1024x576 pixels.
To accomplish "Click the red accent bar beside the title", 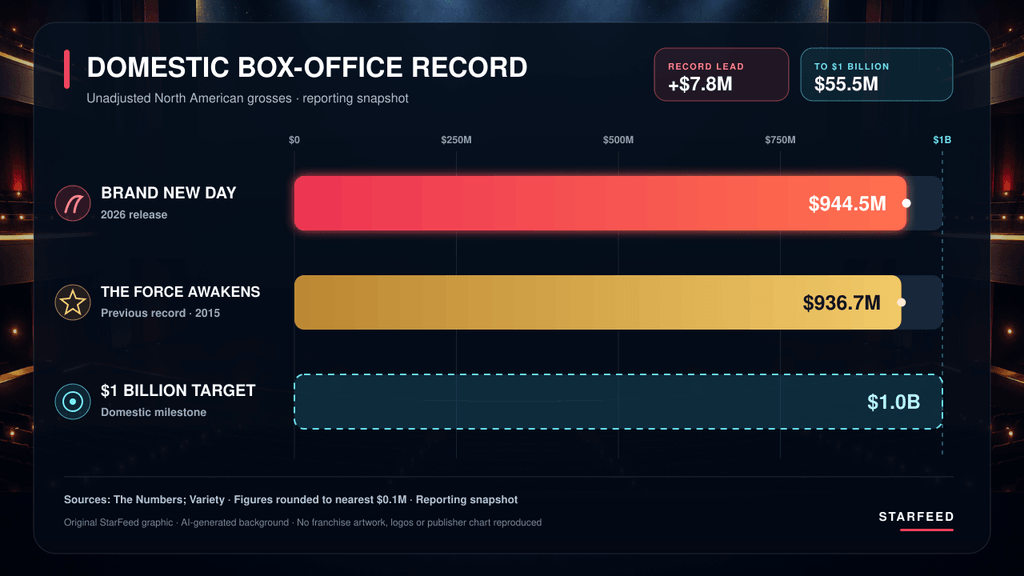I will click(x=67, y=69).
